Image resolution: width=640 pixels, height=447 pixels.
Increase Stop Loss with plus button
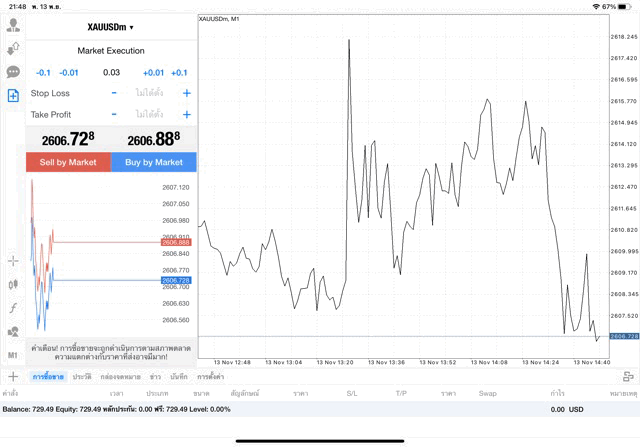coord(186,93)
